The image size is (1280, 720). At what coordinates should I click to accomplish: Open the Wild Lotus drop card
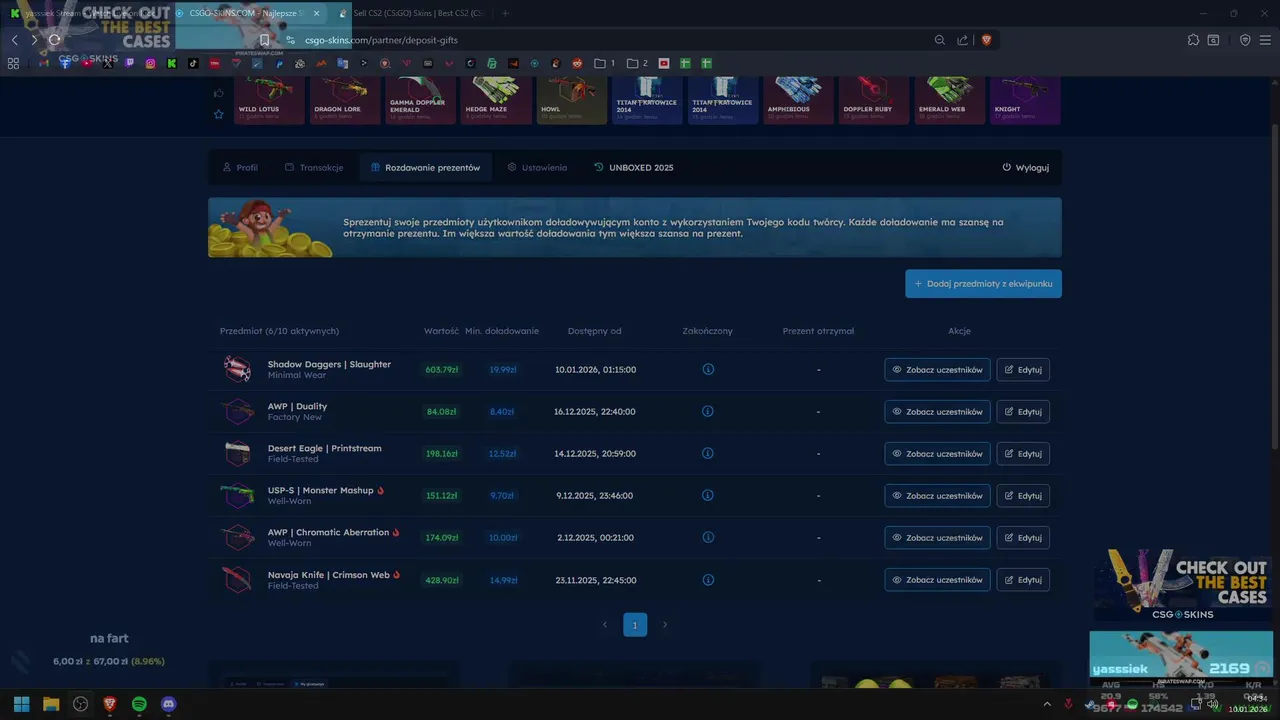[269, 100]
